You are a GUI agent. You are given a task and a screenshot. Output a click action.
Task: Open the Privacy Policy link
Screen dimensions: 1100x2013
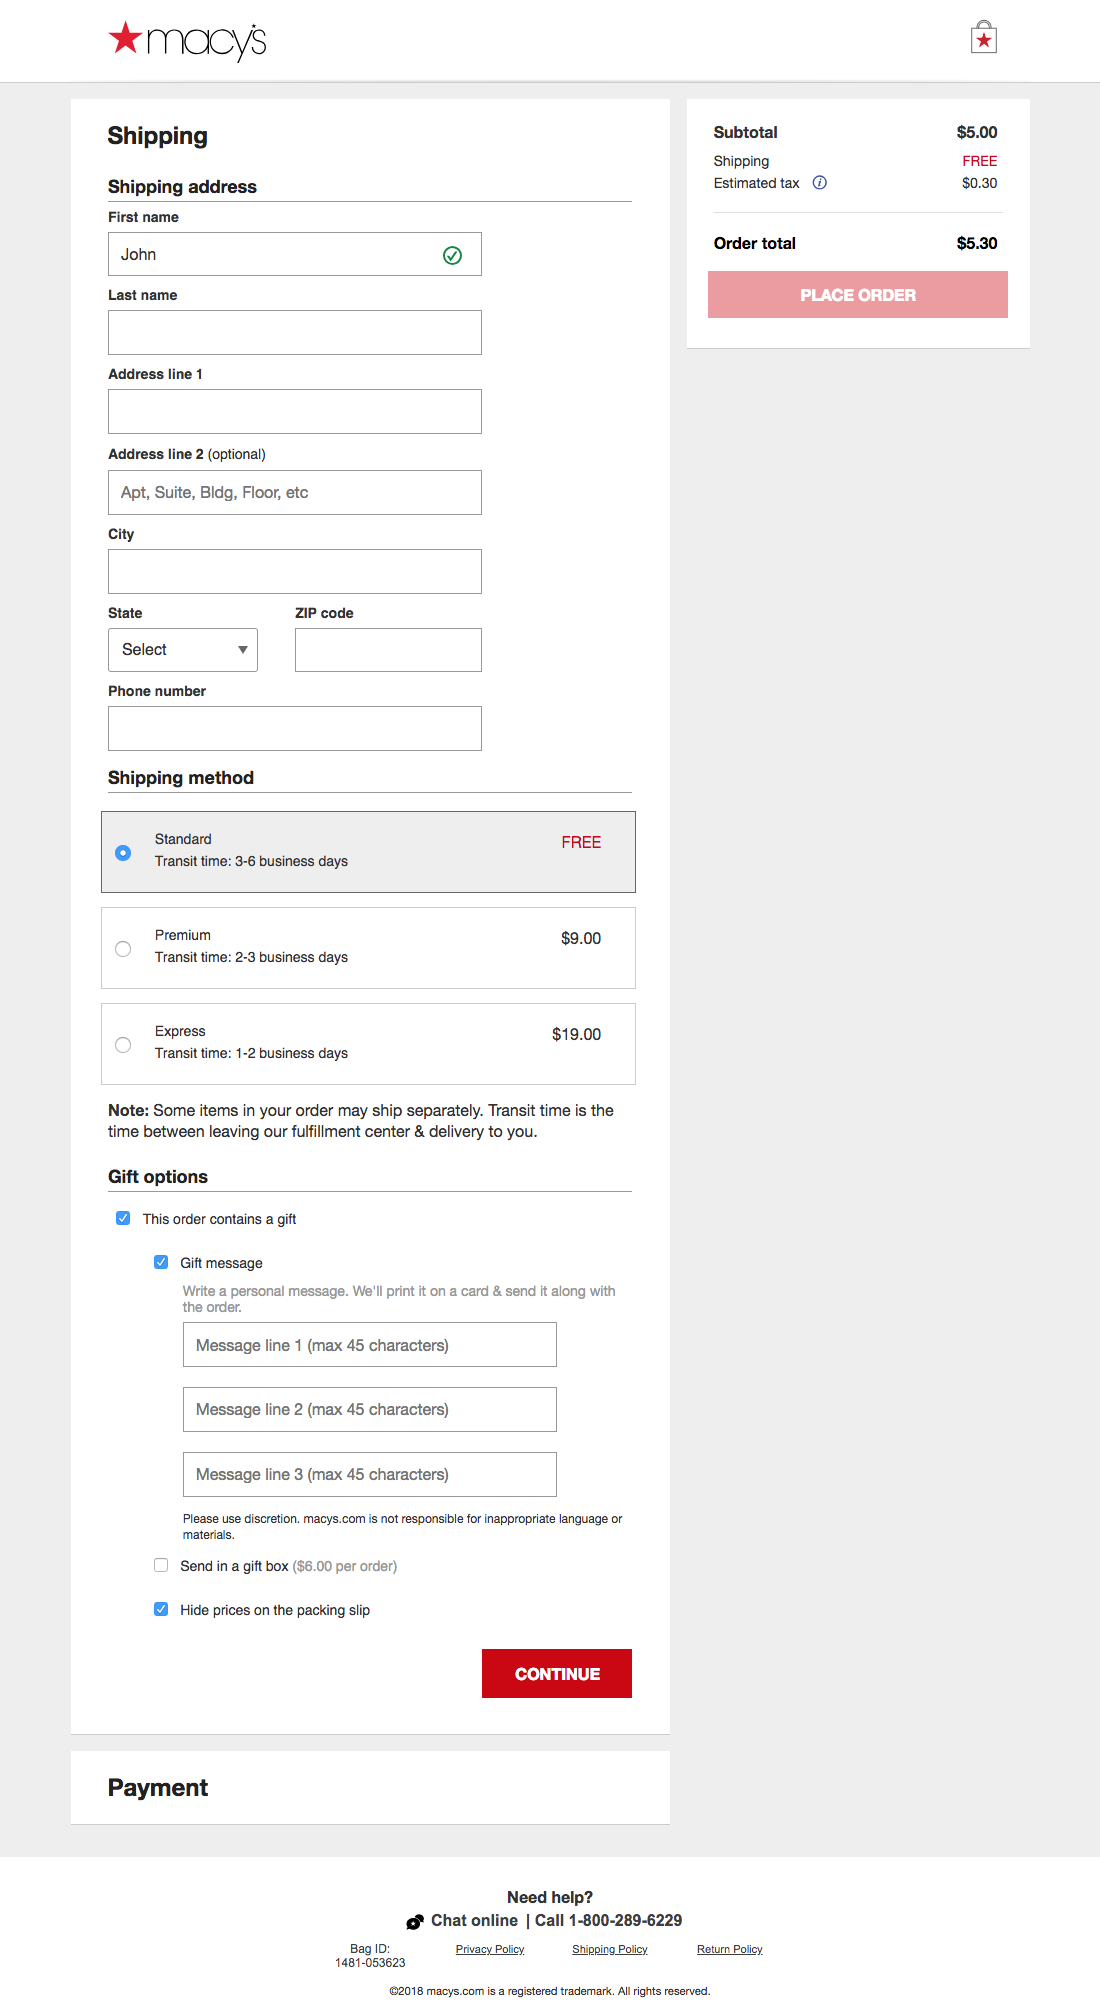(x=490, y=1949)
